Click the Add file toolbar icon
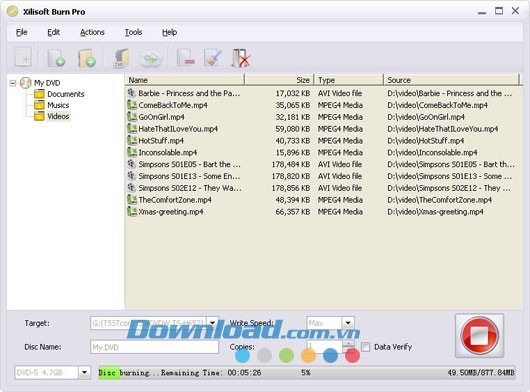The image size is (530, 392). pyautogui.click(x=56, y=58)
